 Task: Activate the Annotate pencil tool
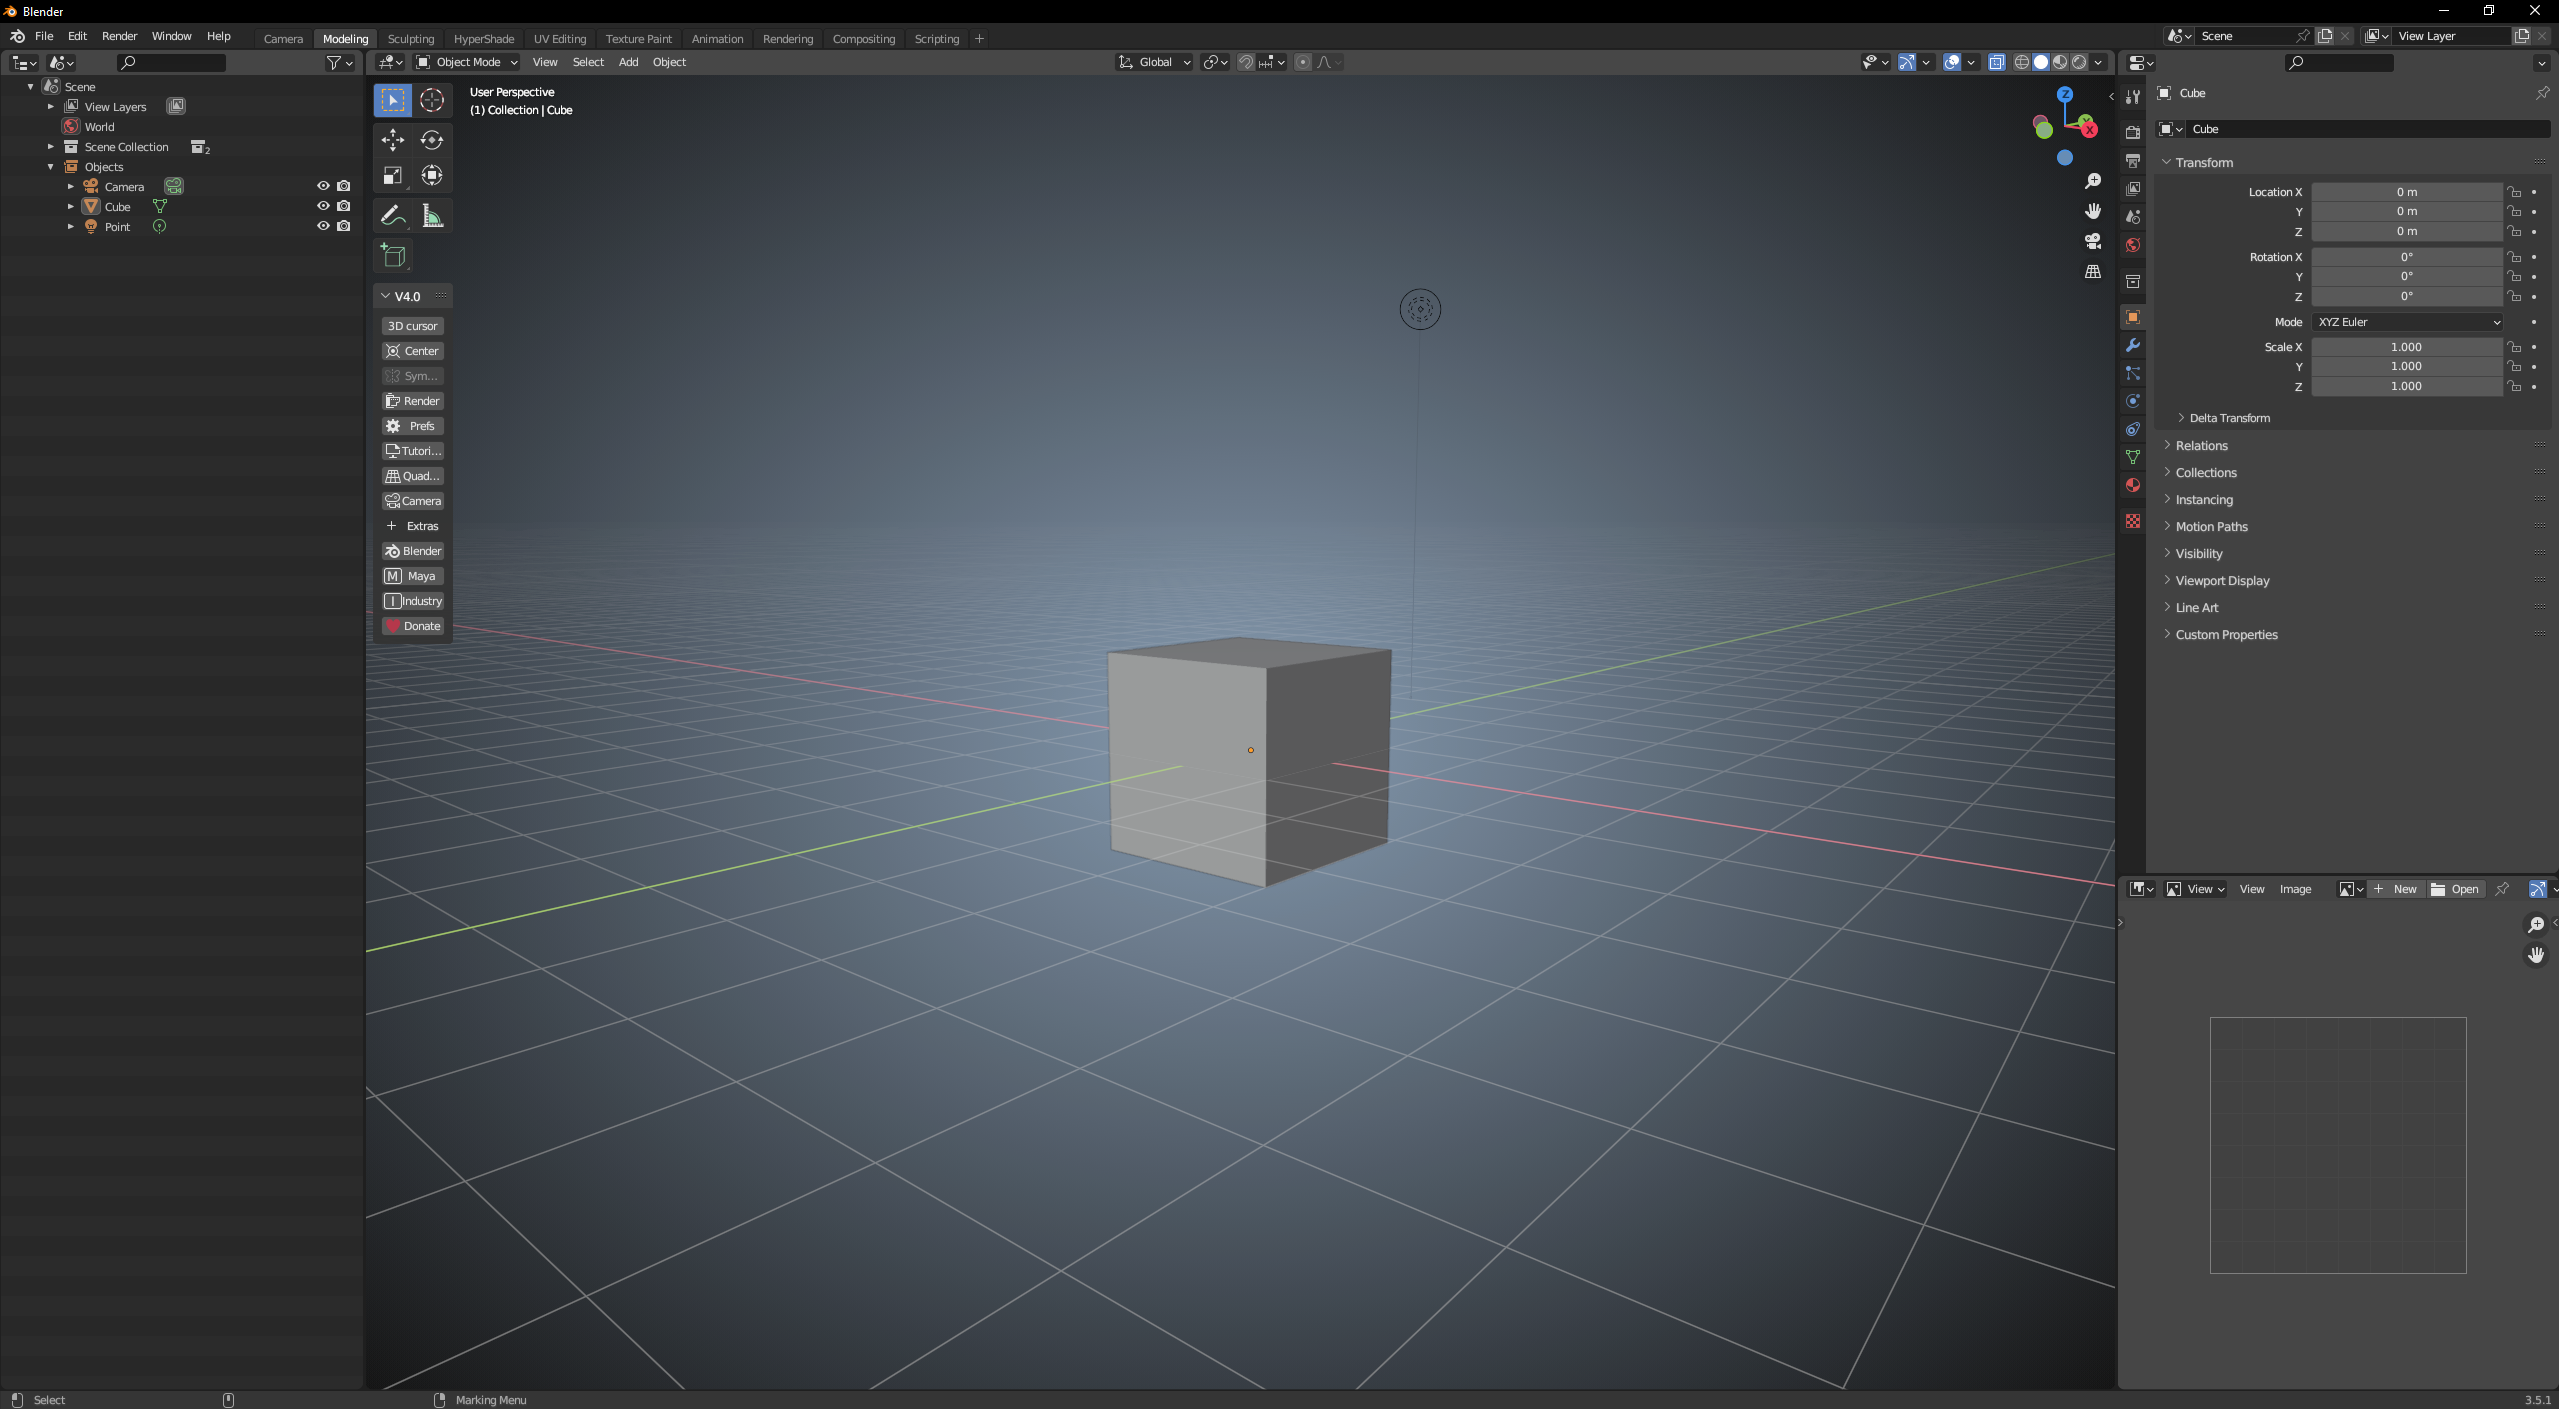click(392, 216)
